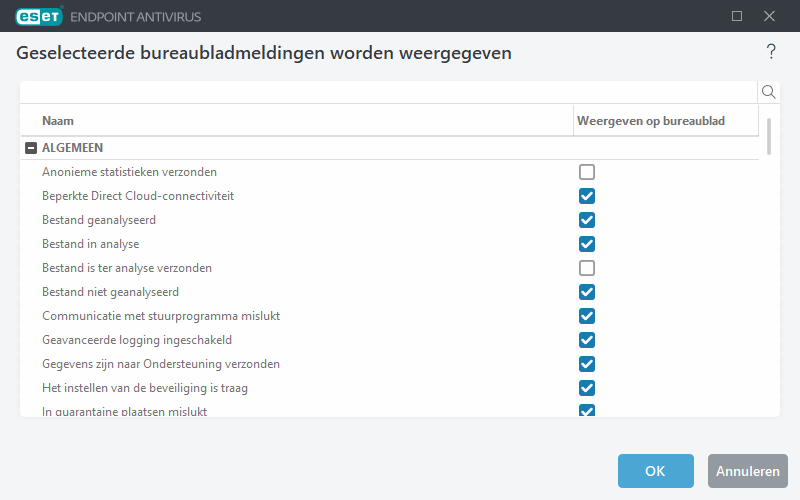
Task: Click the OK button
Action: 656,471
